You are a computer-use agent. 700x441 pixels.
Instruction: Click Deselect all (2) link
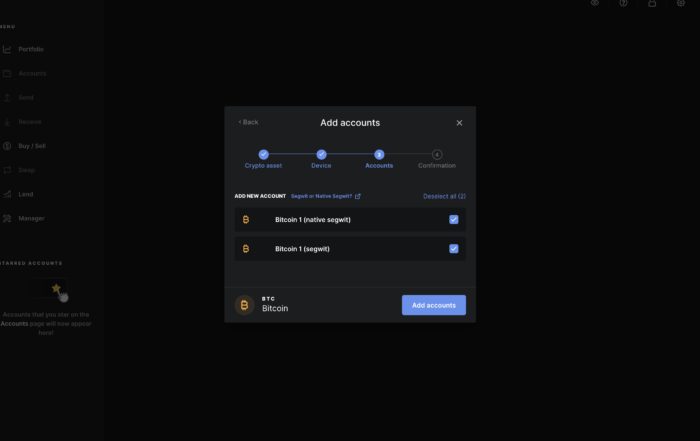444,196
